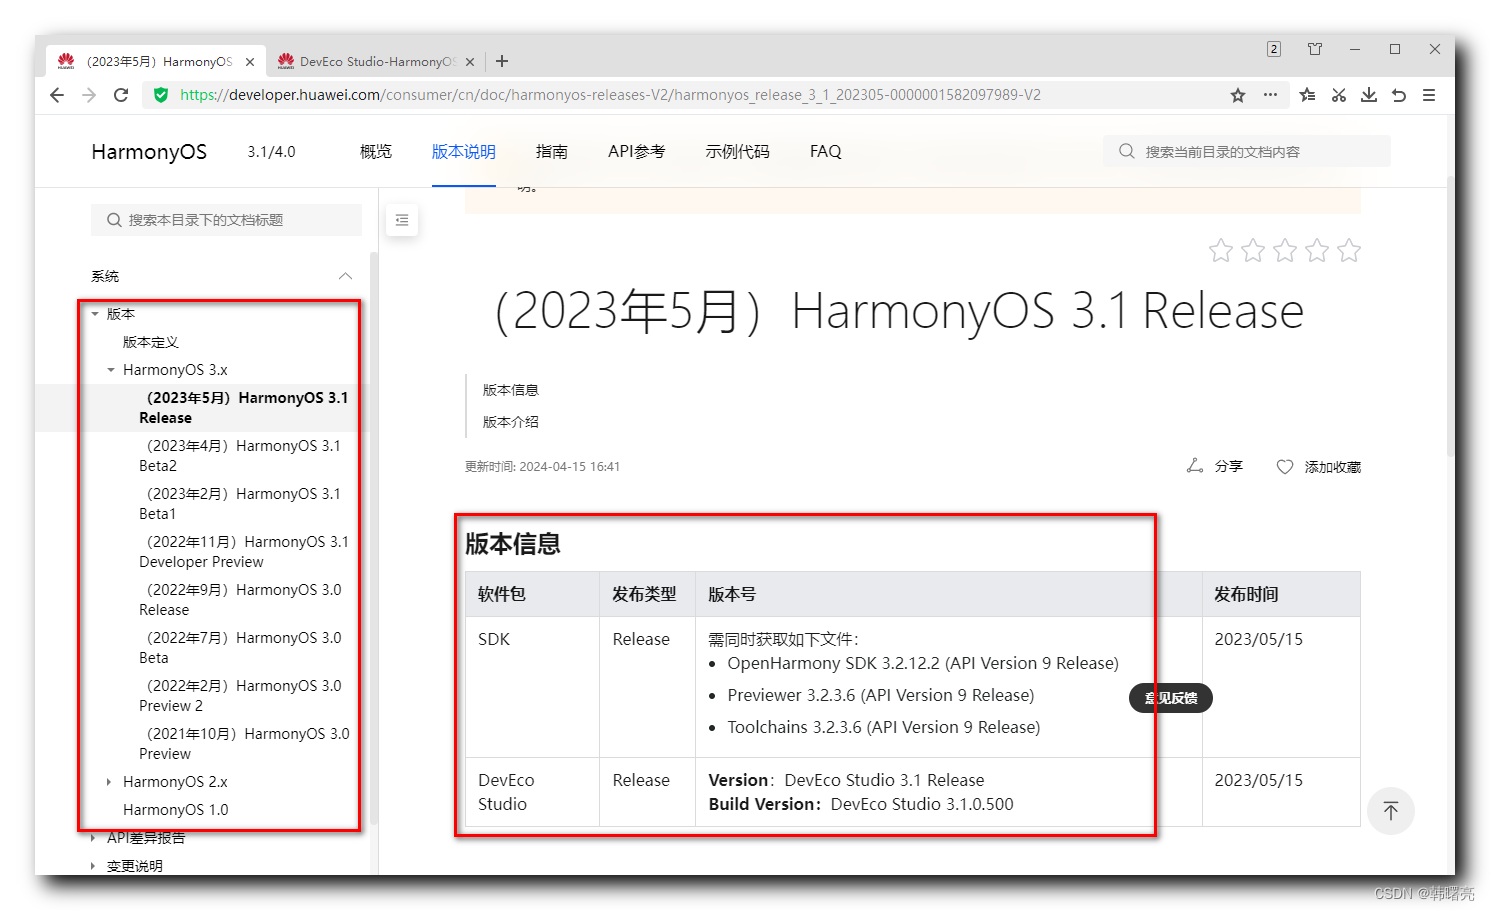Click the 意见反馈 feedback button

pyautogui.click(x=1170, y=698)
